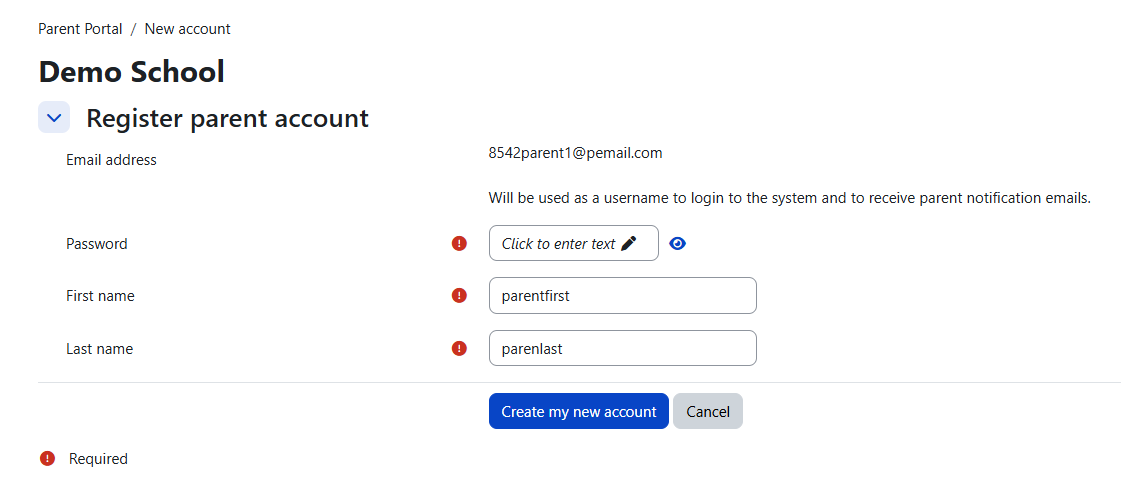Click the Demo School heading
The width and height of the screenshot is (1121, 480).
pos(132,72)
